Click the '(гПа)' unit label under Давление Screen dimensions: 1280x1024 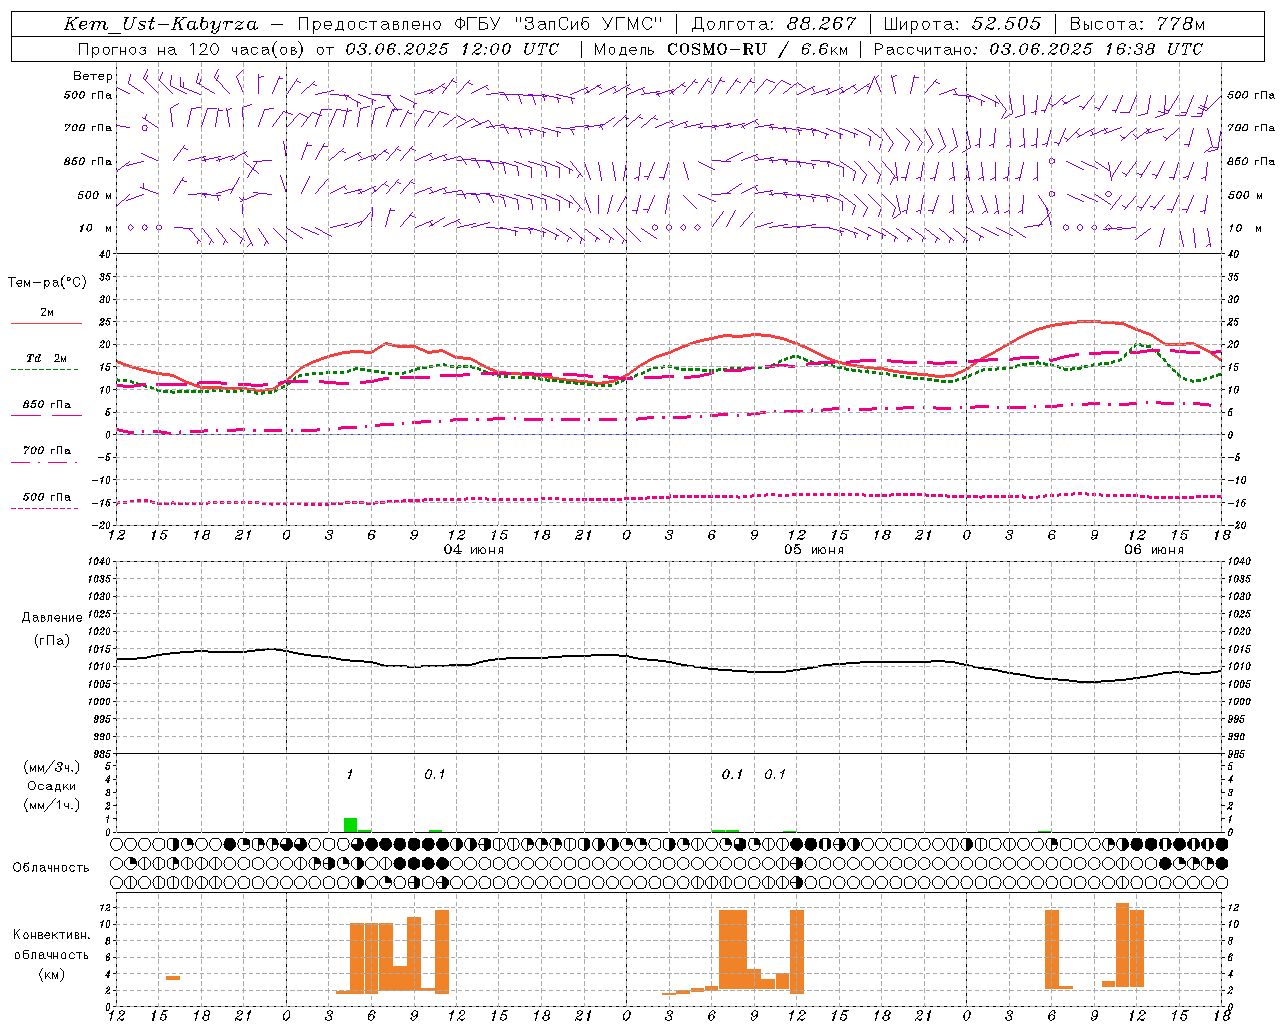(52, 641)
